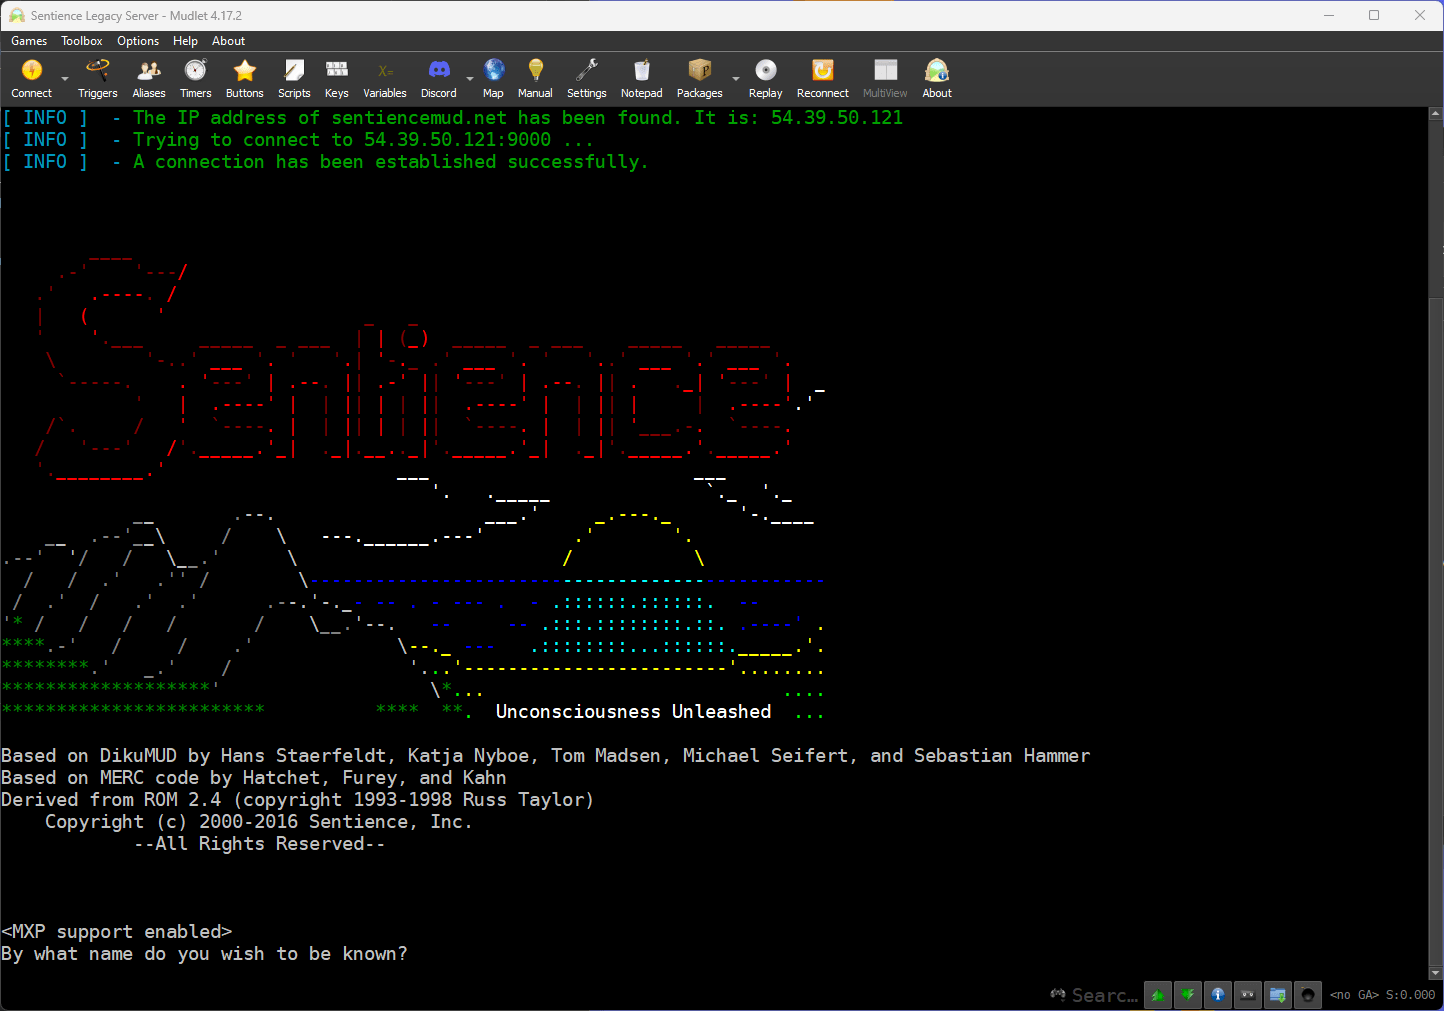Screen dimensions: 1444x1011
Task: Click the 'Based on MERC code' line
Action: 254,778
